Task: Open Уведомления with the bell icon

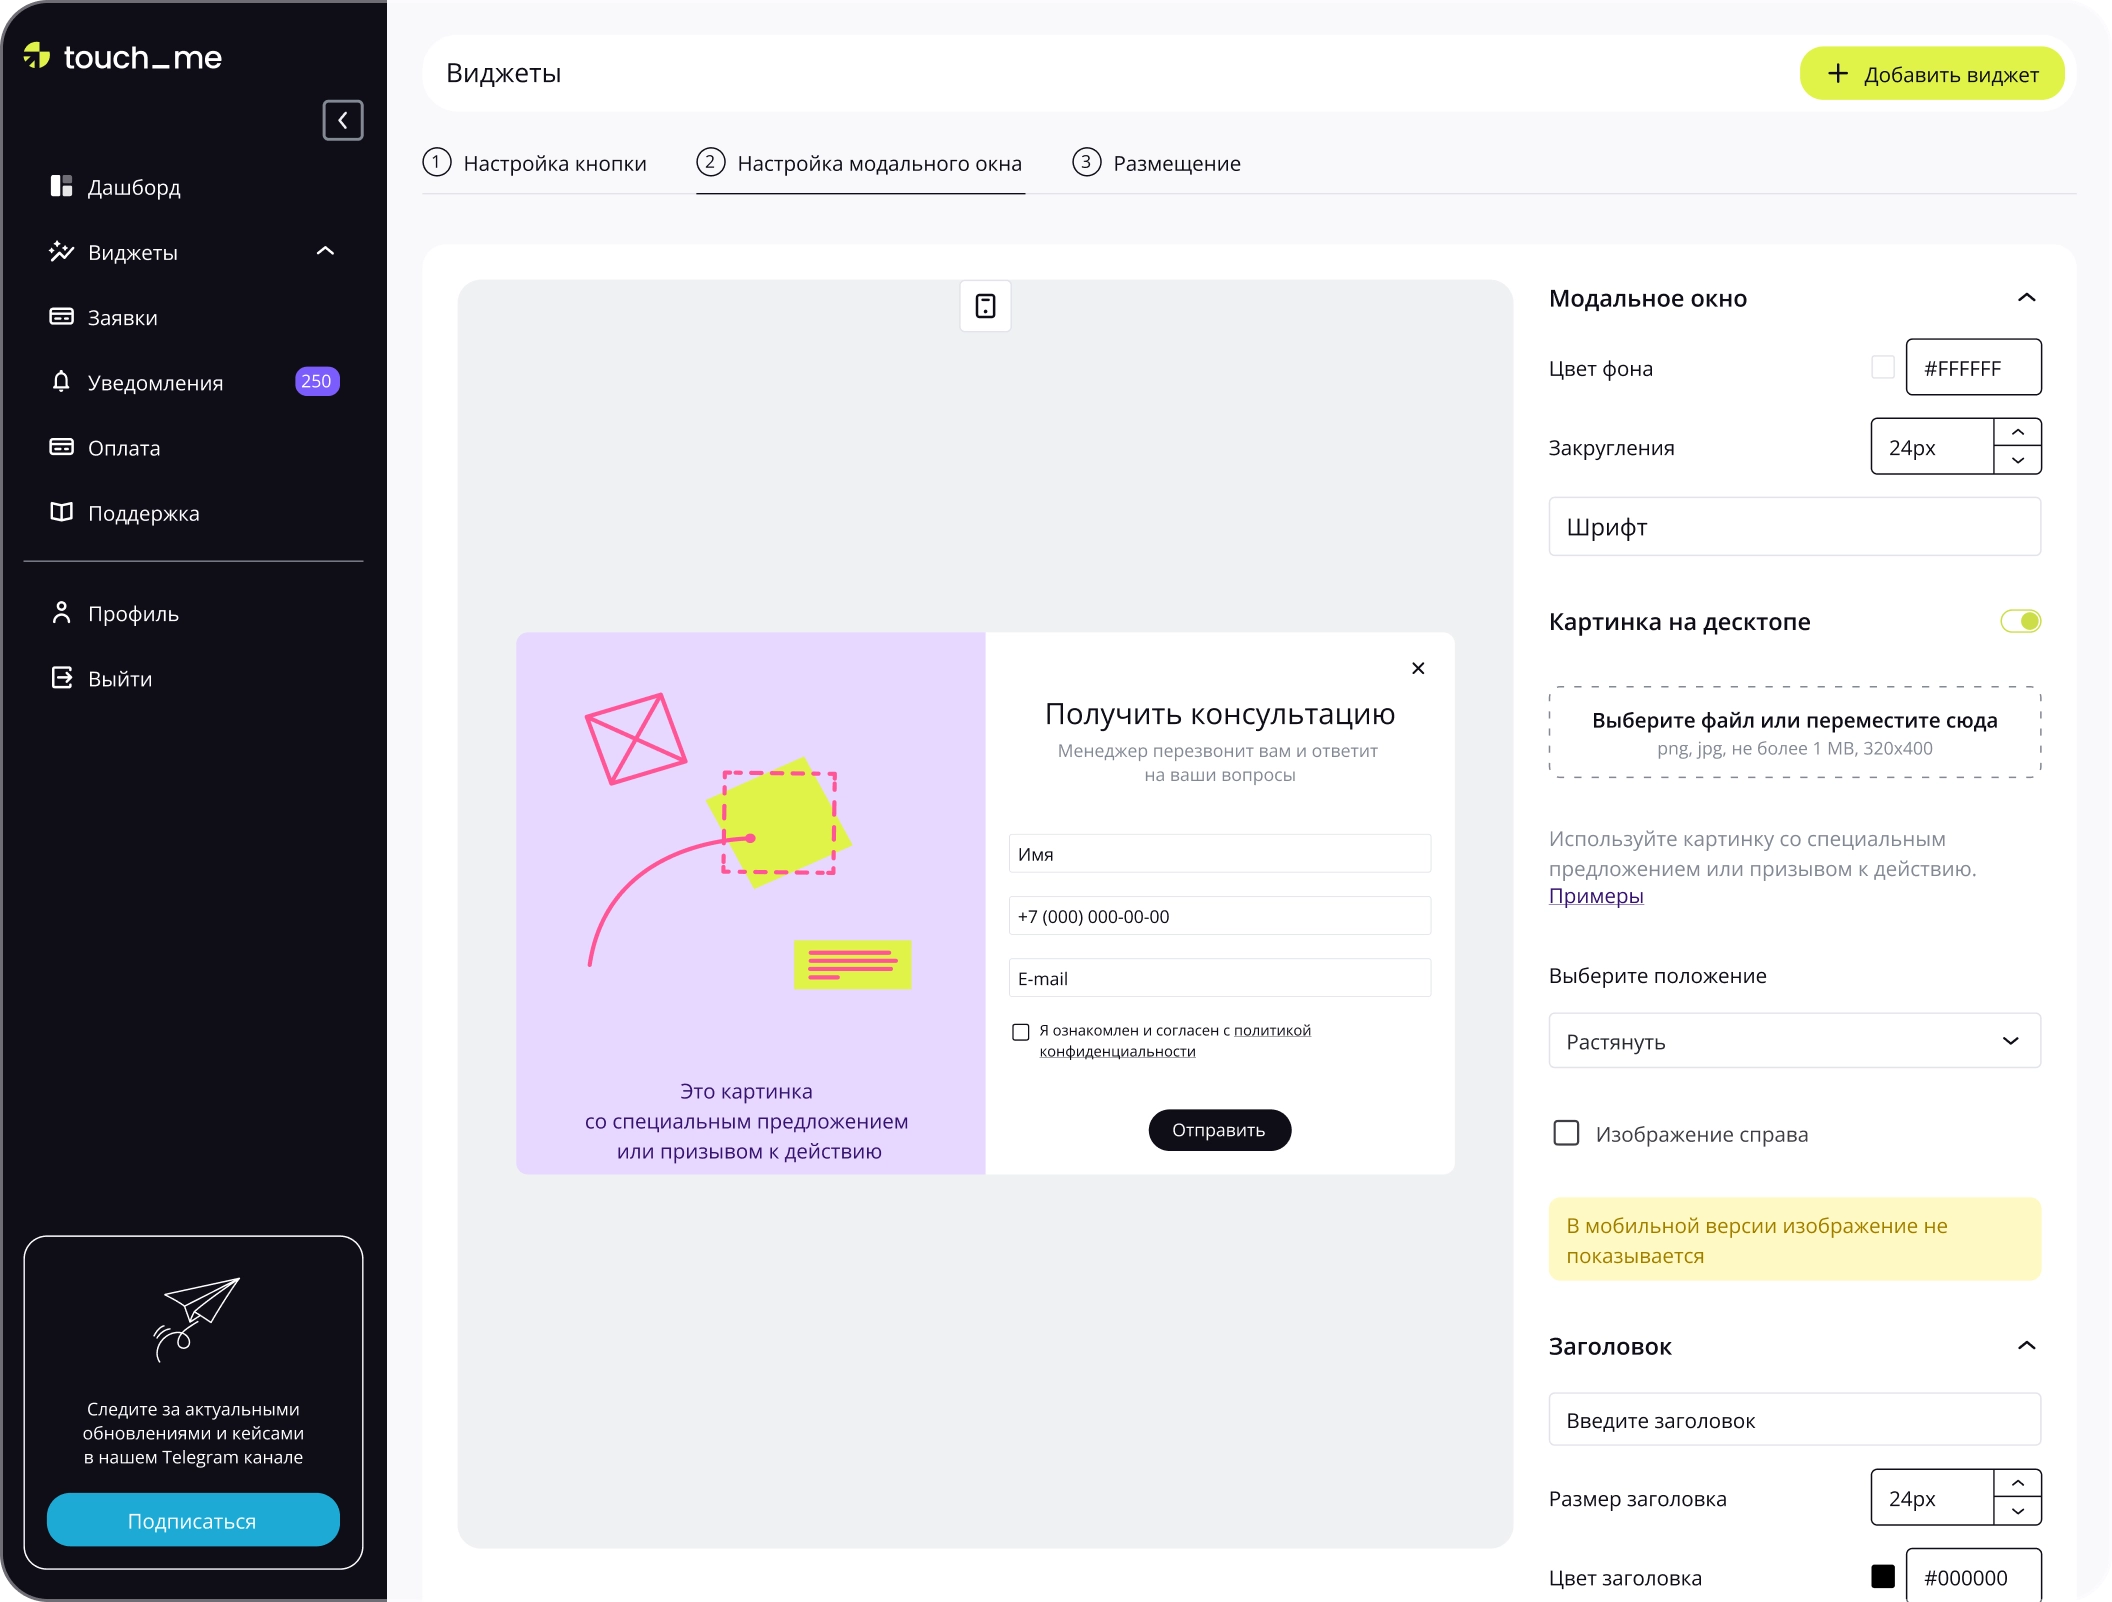Action: click(154, 382)
